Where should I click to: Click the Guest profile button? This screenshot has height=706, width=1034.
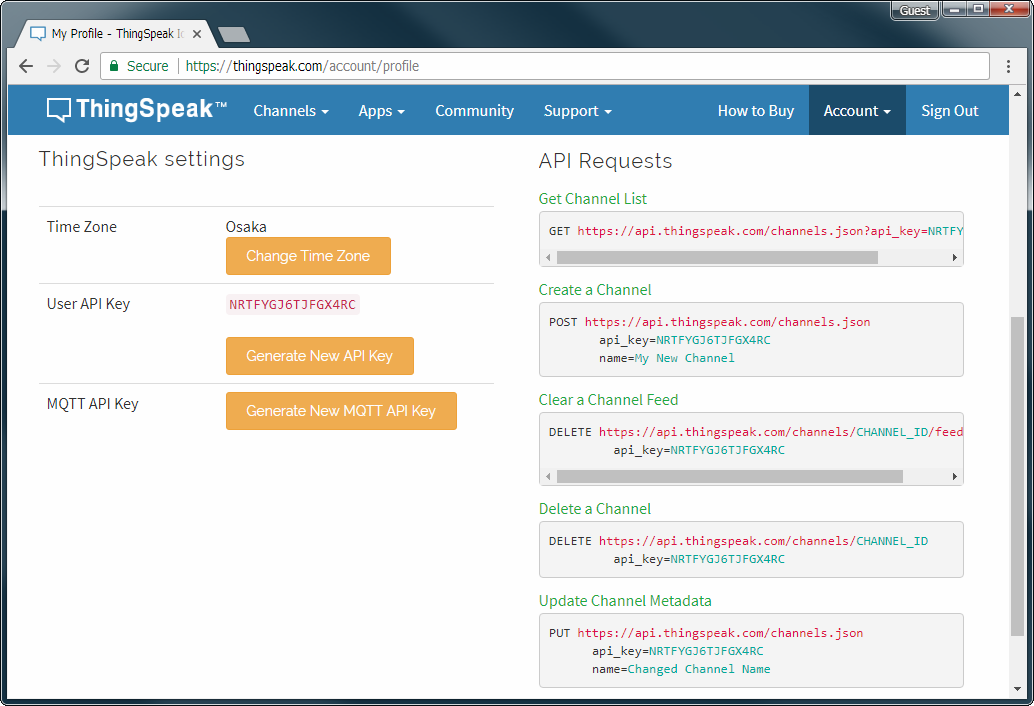point(915,11)
